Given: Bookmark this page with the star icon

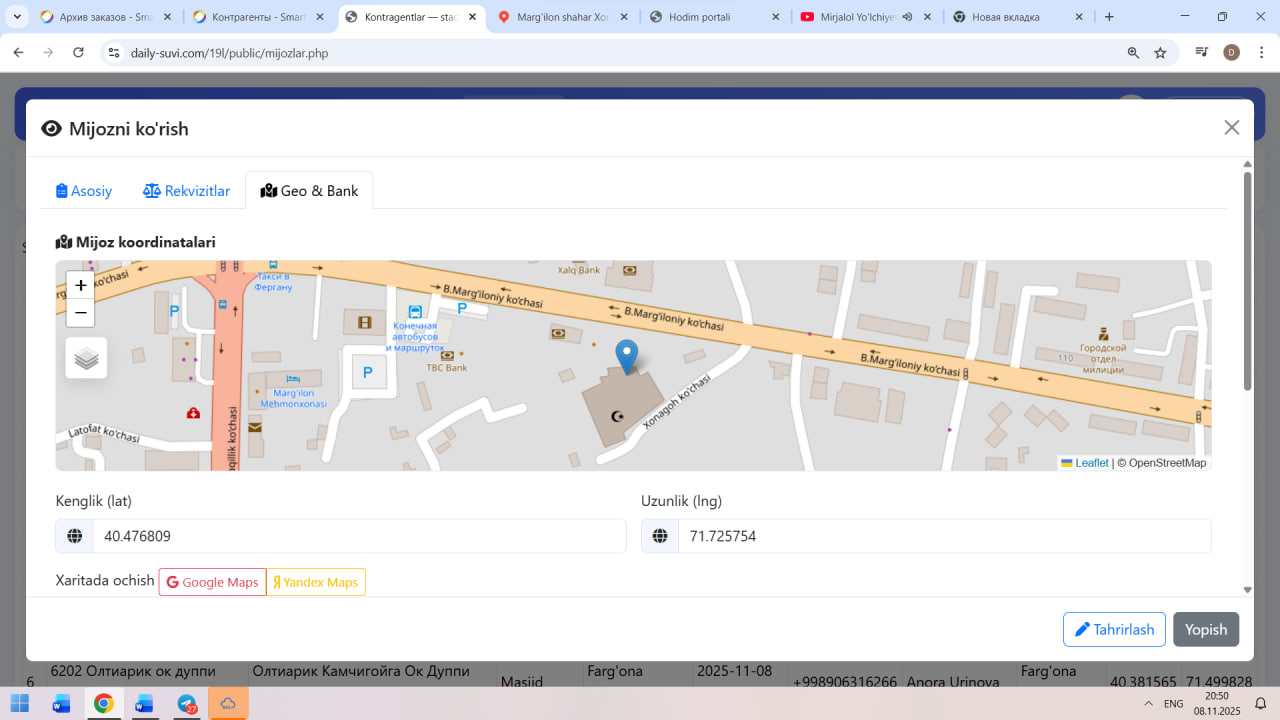Looking at the screenshot, I should pos(1160,53).
